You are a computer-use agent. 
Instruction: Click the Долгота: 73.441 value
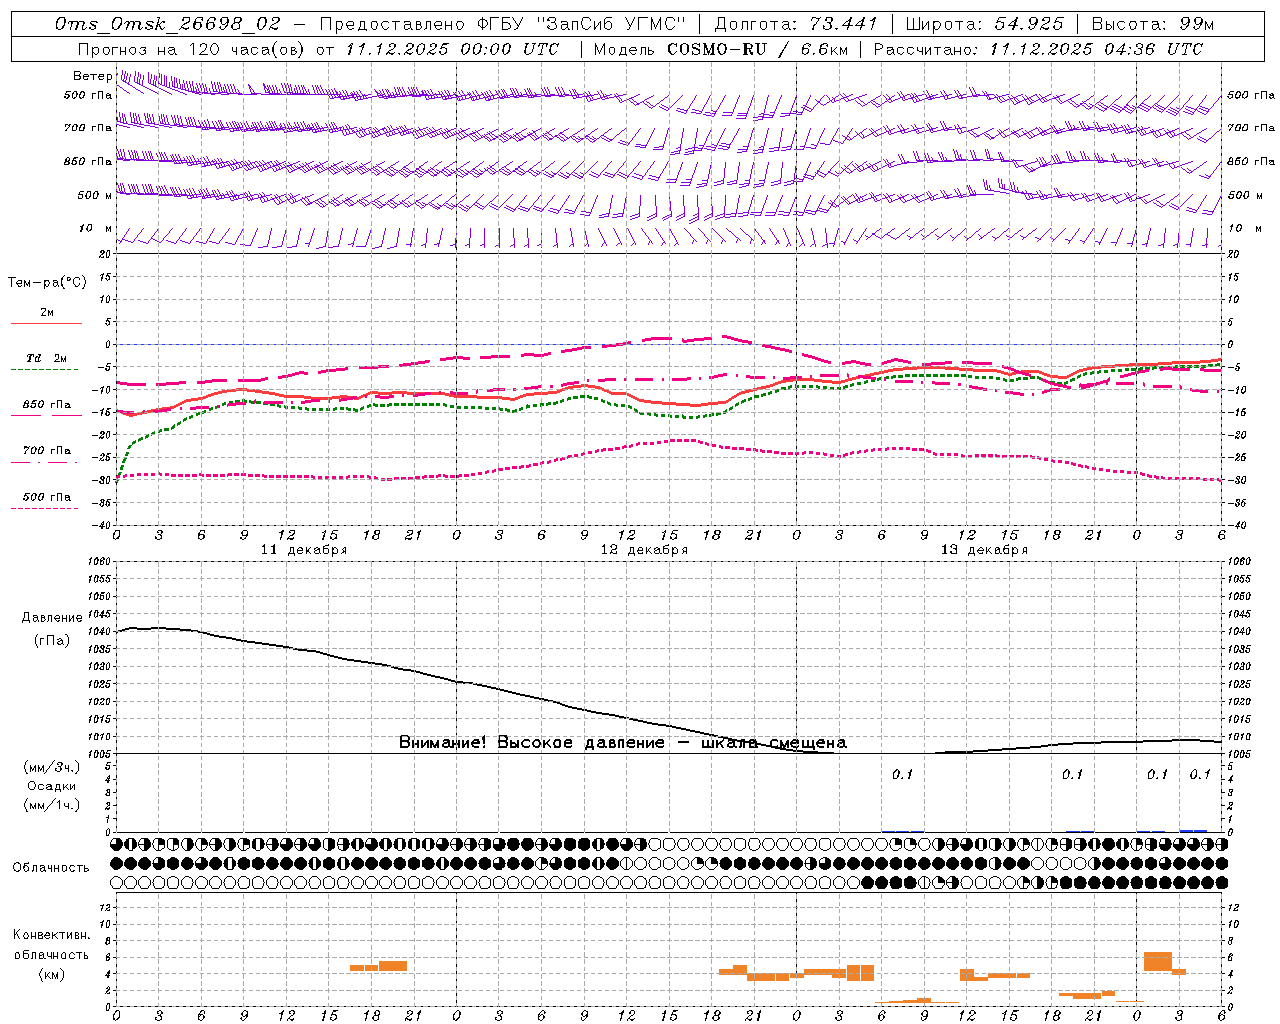(x=796, y=24)
